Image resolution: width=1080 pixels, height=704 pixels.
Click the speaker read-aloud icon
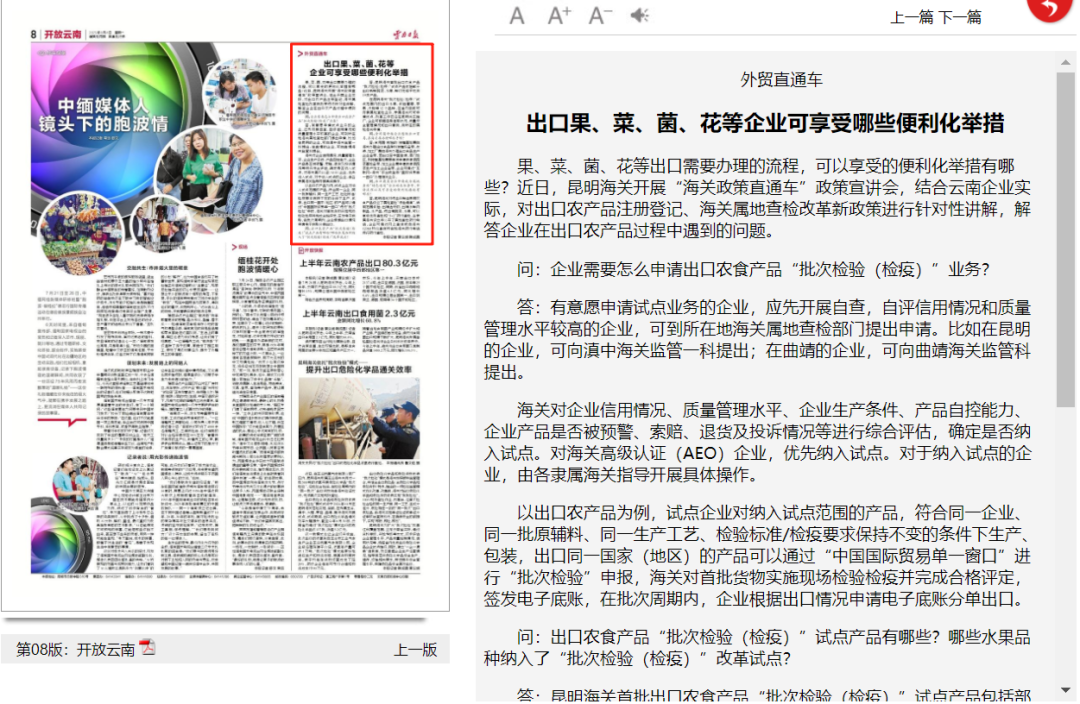point(639,16)
